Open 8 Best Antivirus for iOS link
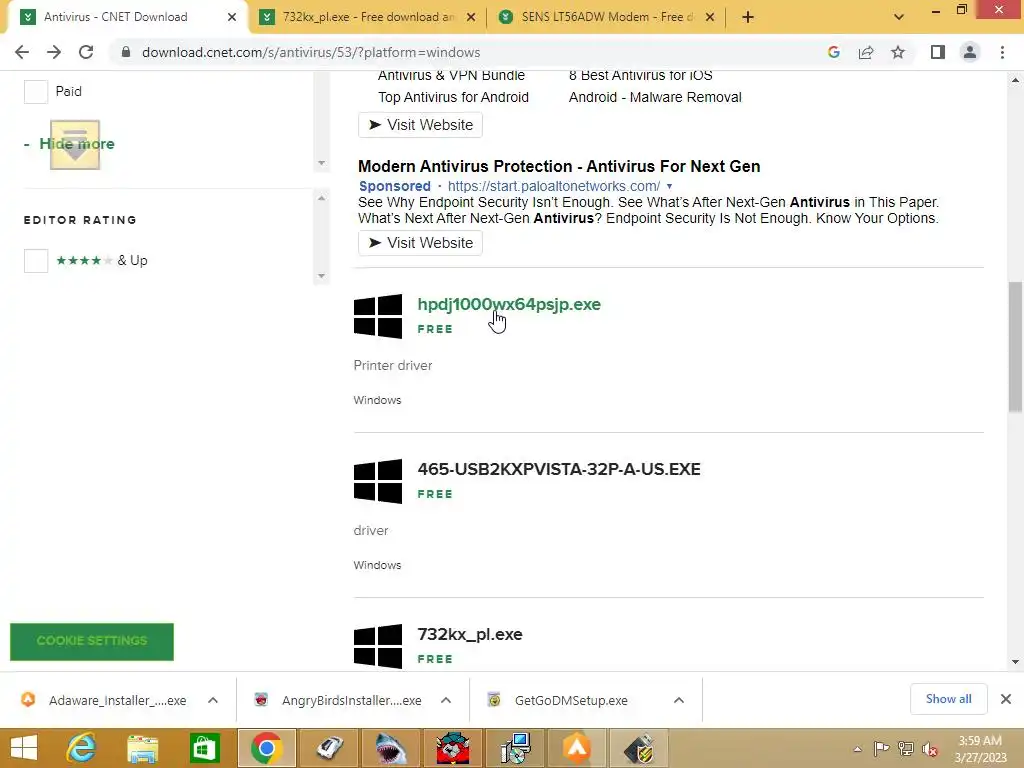Image resolution: width=1024 pixels, height=768 pixels. click(x=641, y=76)
